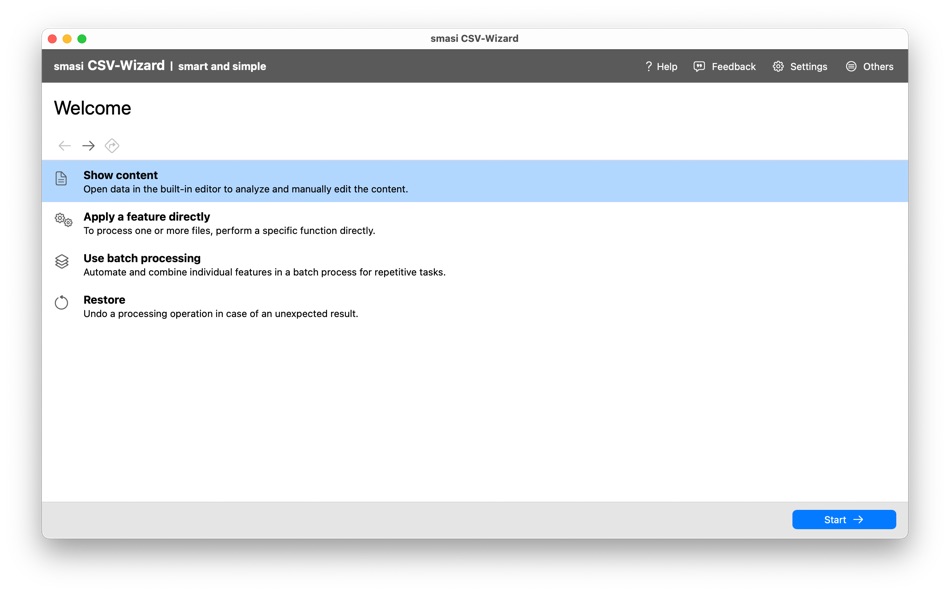Open the Others menu label
The width and height of the screenshot is (950, 594).
878,67
